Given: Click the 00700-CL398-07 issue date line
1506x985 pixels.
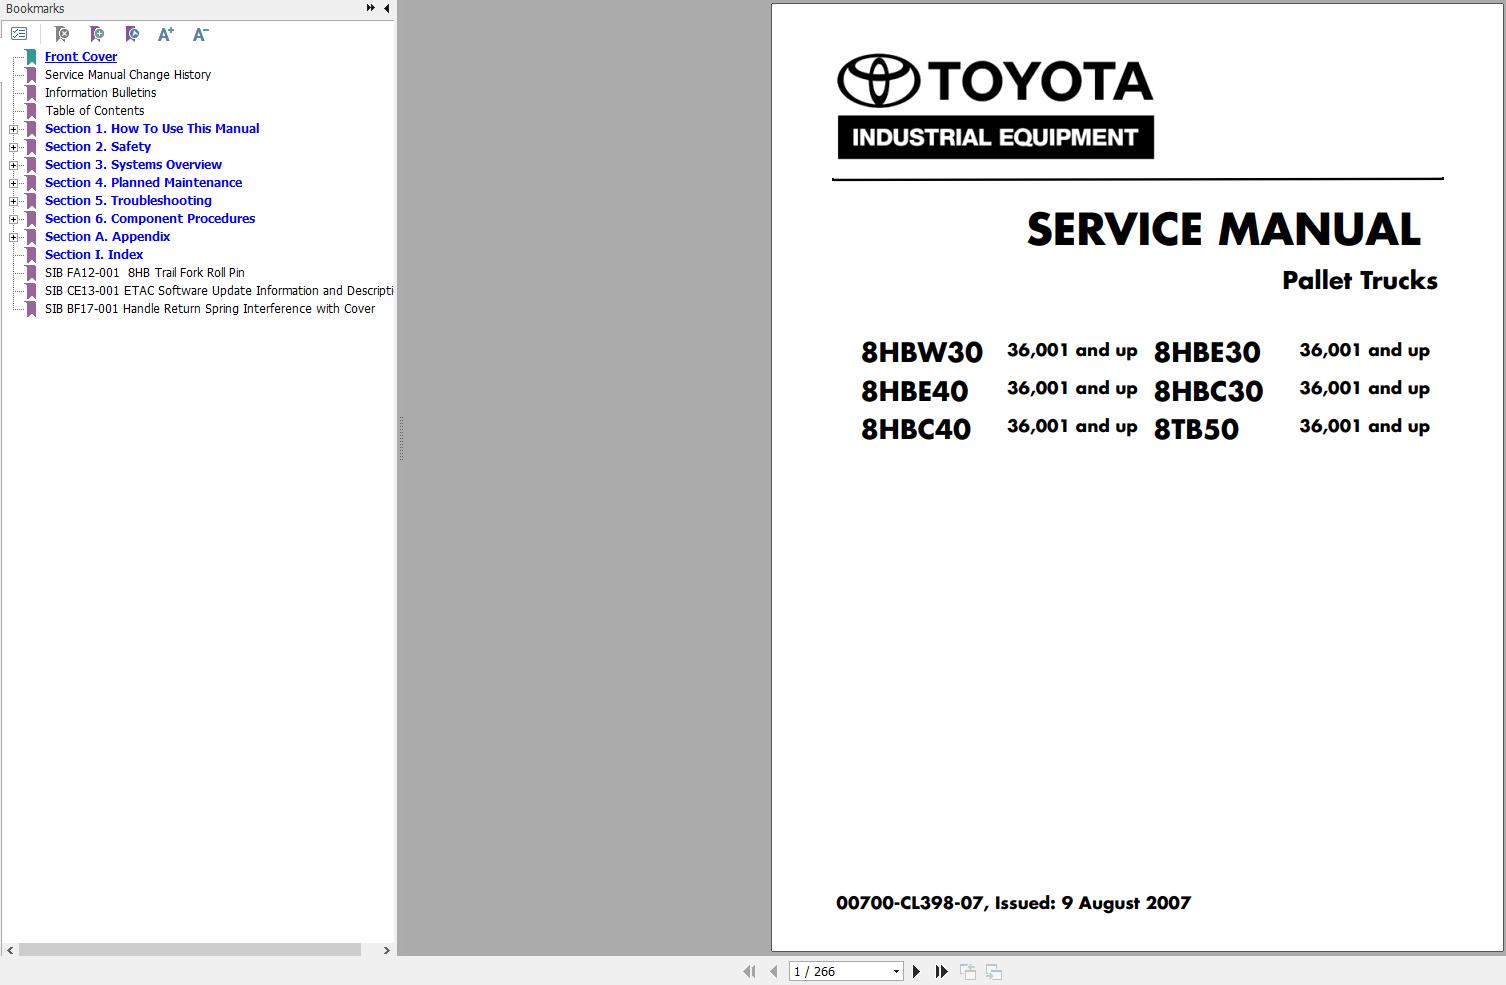Looking at the screenshot, I should [1013, 903].
